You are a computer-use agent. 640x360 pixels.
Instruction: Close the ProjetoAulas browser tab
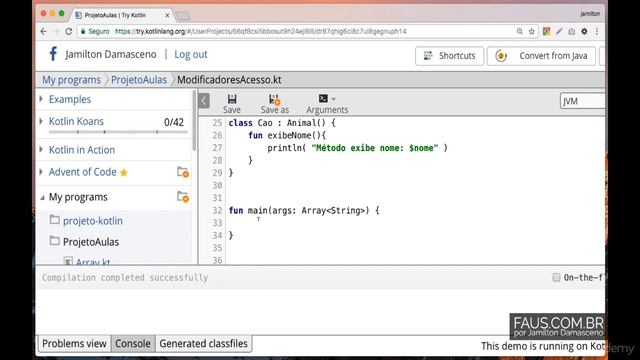[x=167, y=15]
